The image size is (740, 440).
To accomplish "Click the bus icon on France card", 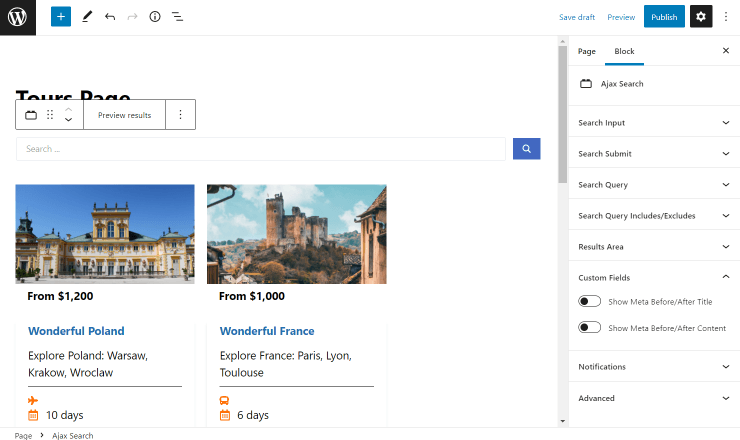I will 224,400.
